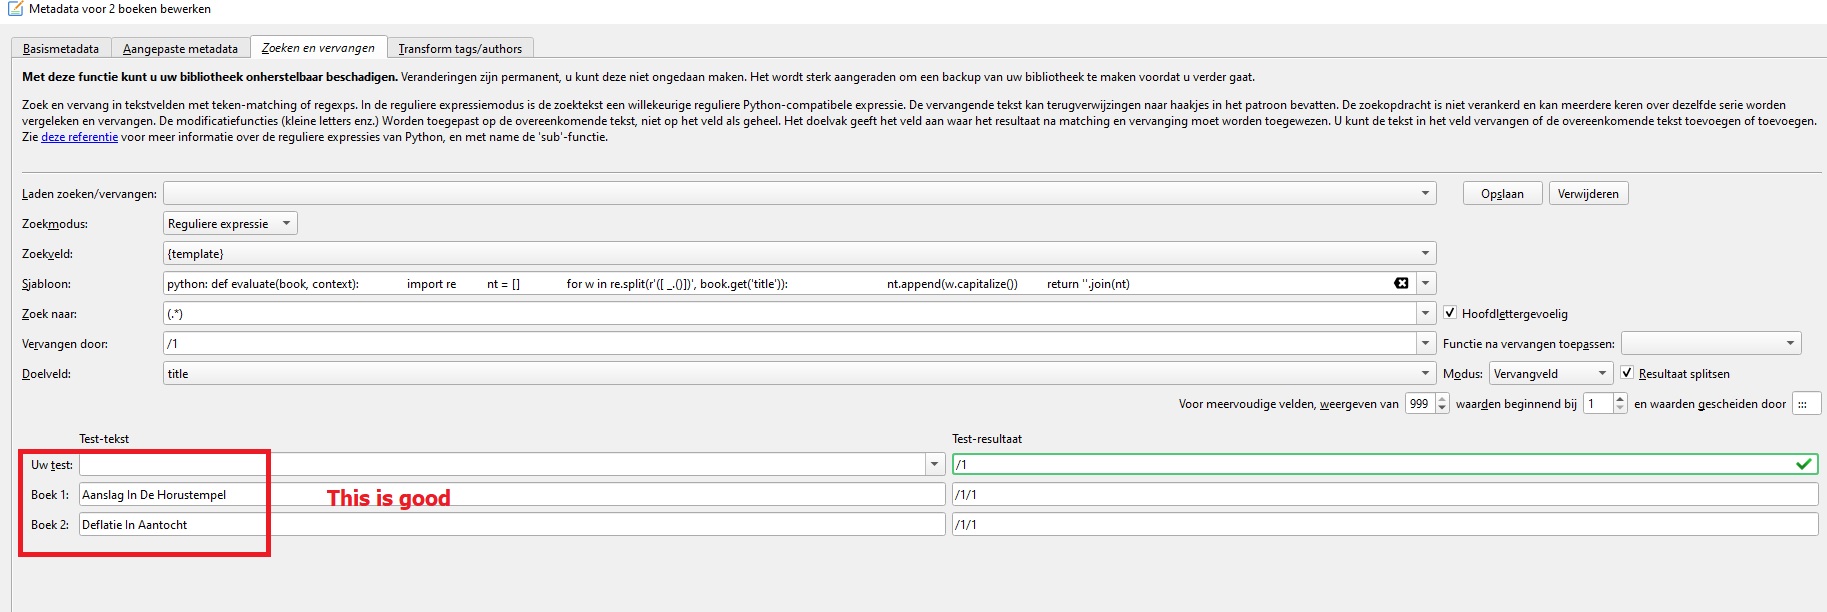1827x612 pixels.
Task: Expand the Uw test history dropdown
Action: (x=934, y=464)
